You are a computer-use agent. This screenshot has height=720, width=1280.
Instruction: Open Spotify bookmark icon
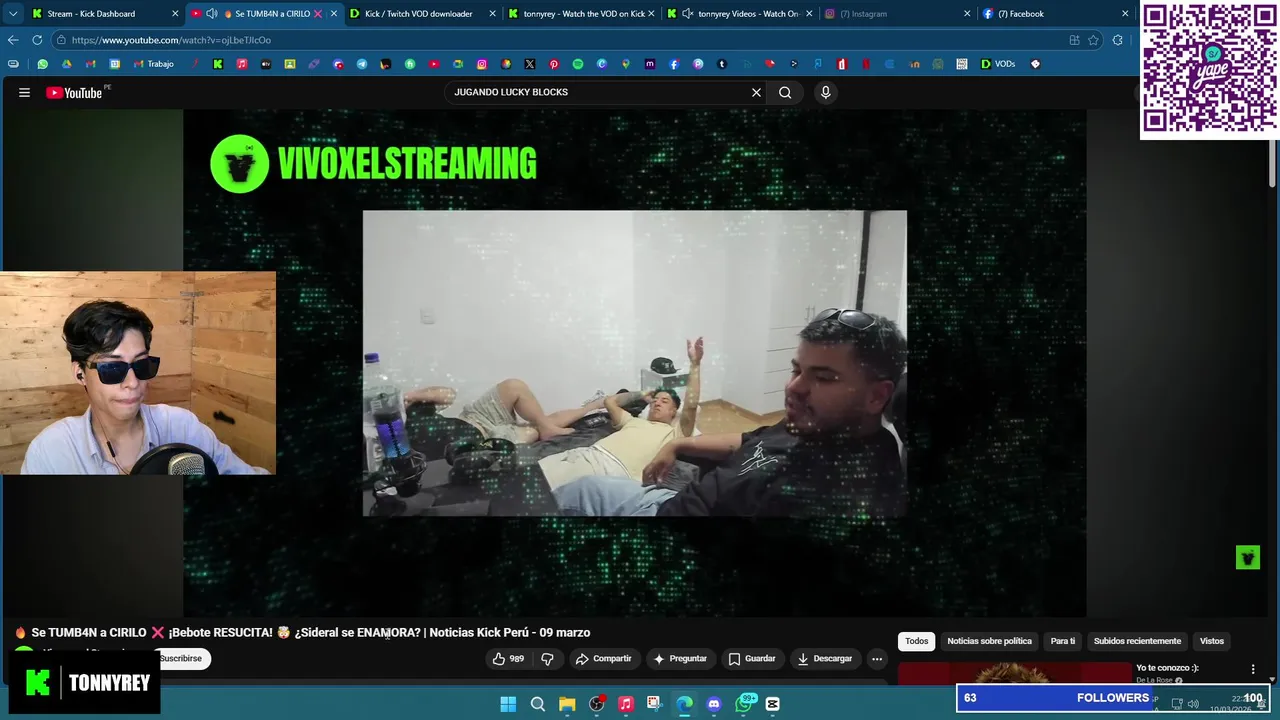(578, 64)
